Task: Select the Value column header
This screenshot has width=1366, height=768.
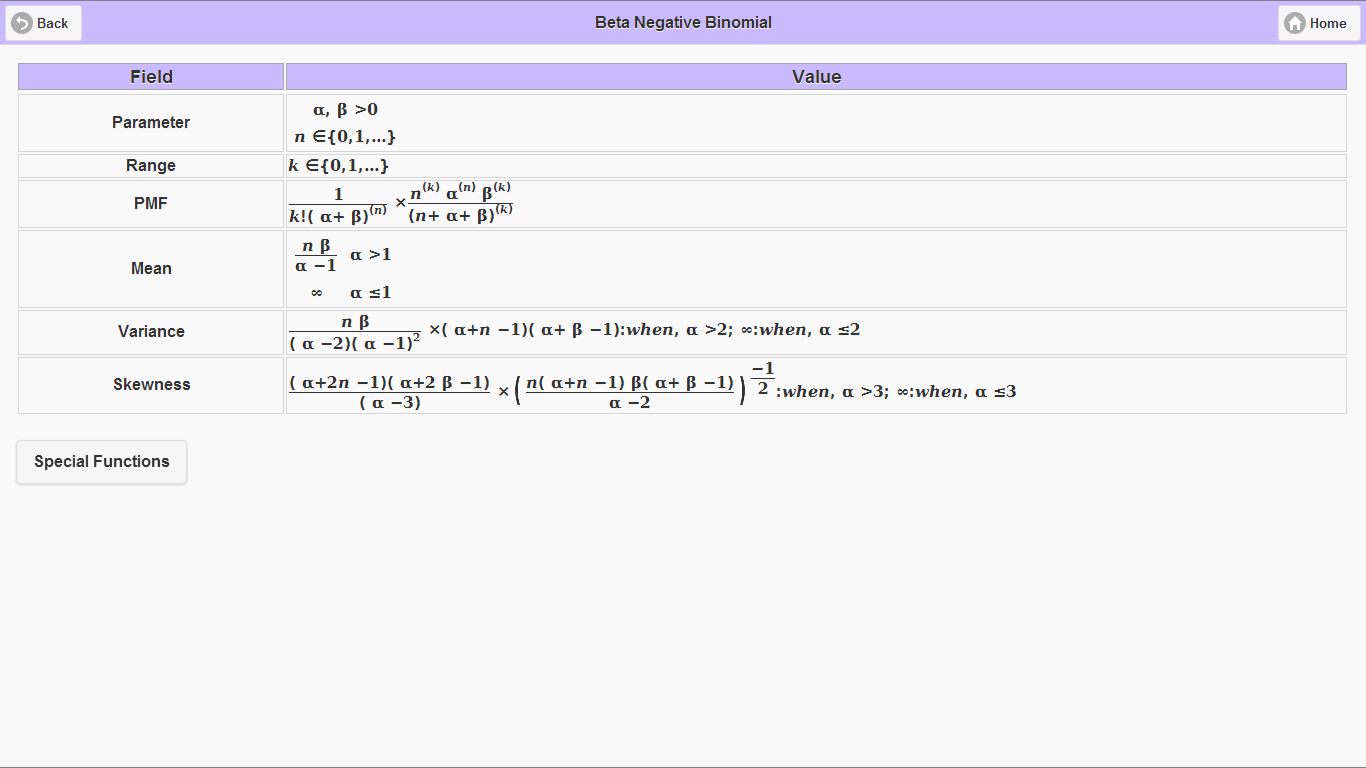Action: click(815, 76)
